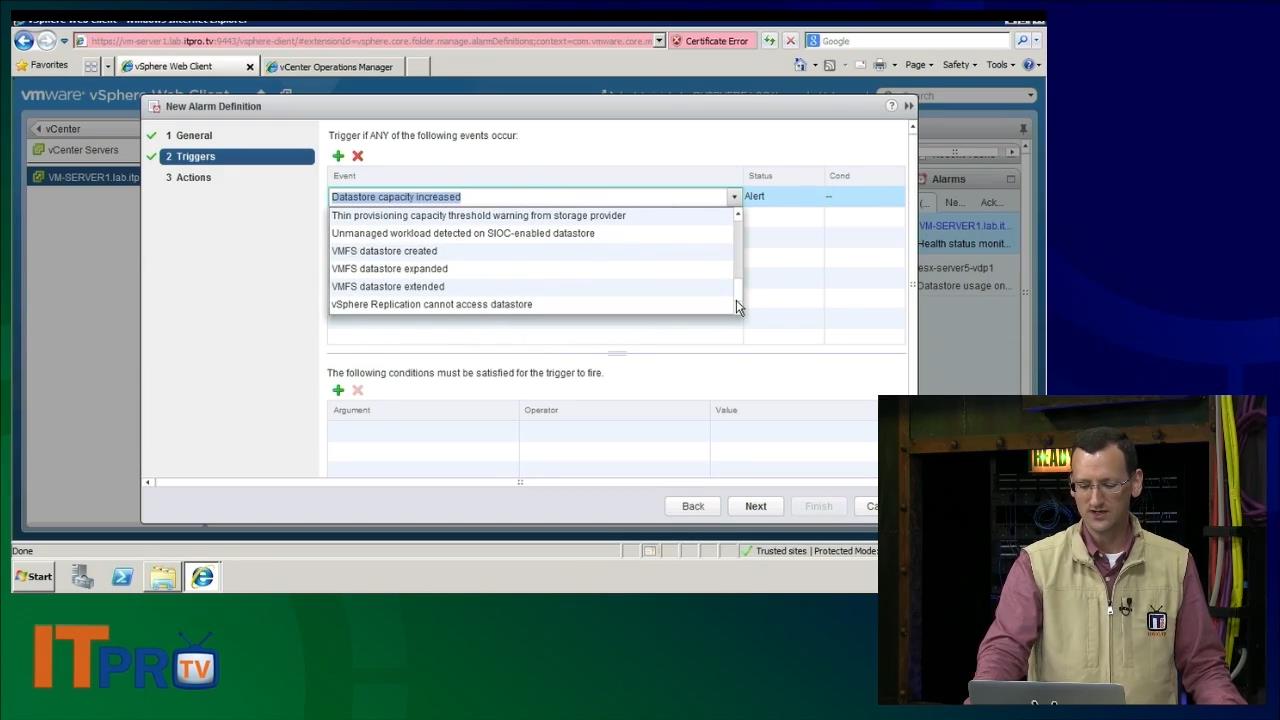Click the VM-SERVER1 vCenter icon in navigator

click(39, 177)
